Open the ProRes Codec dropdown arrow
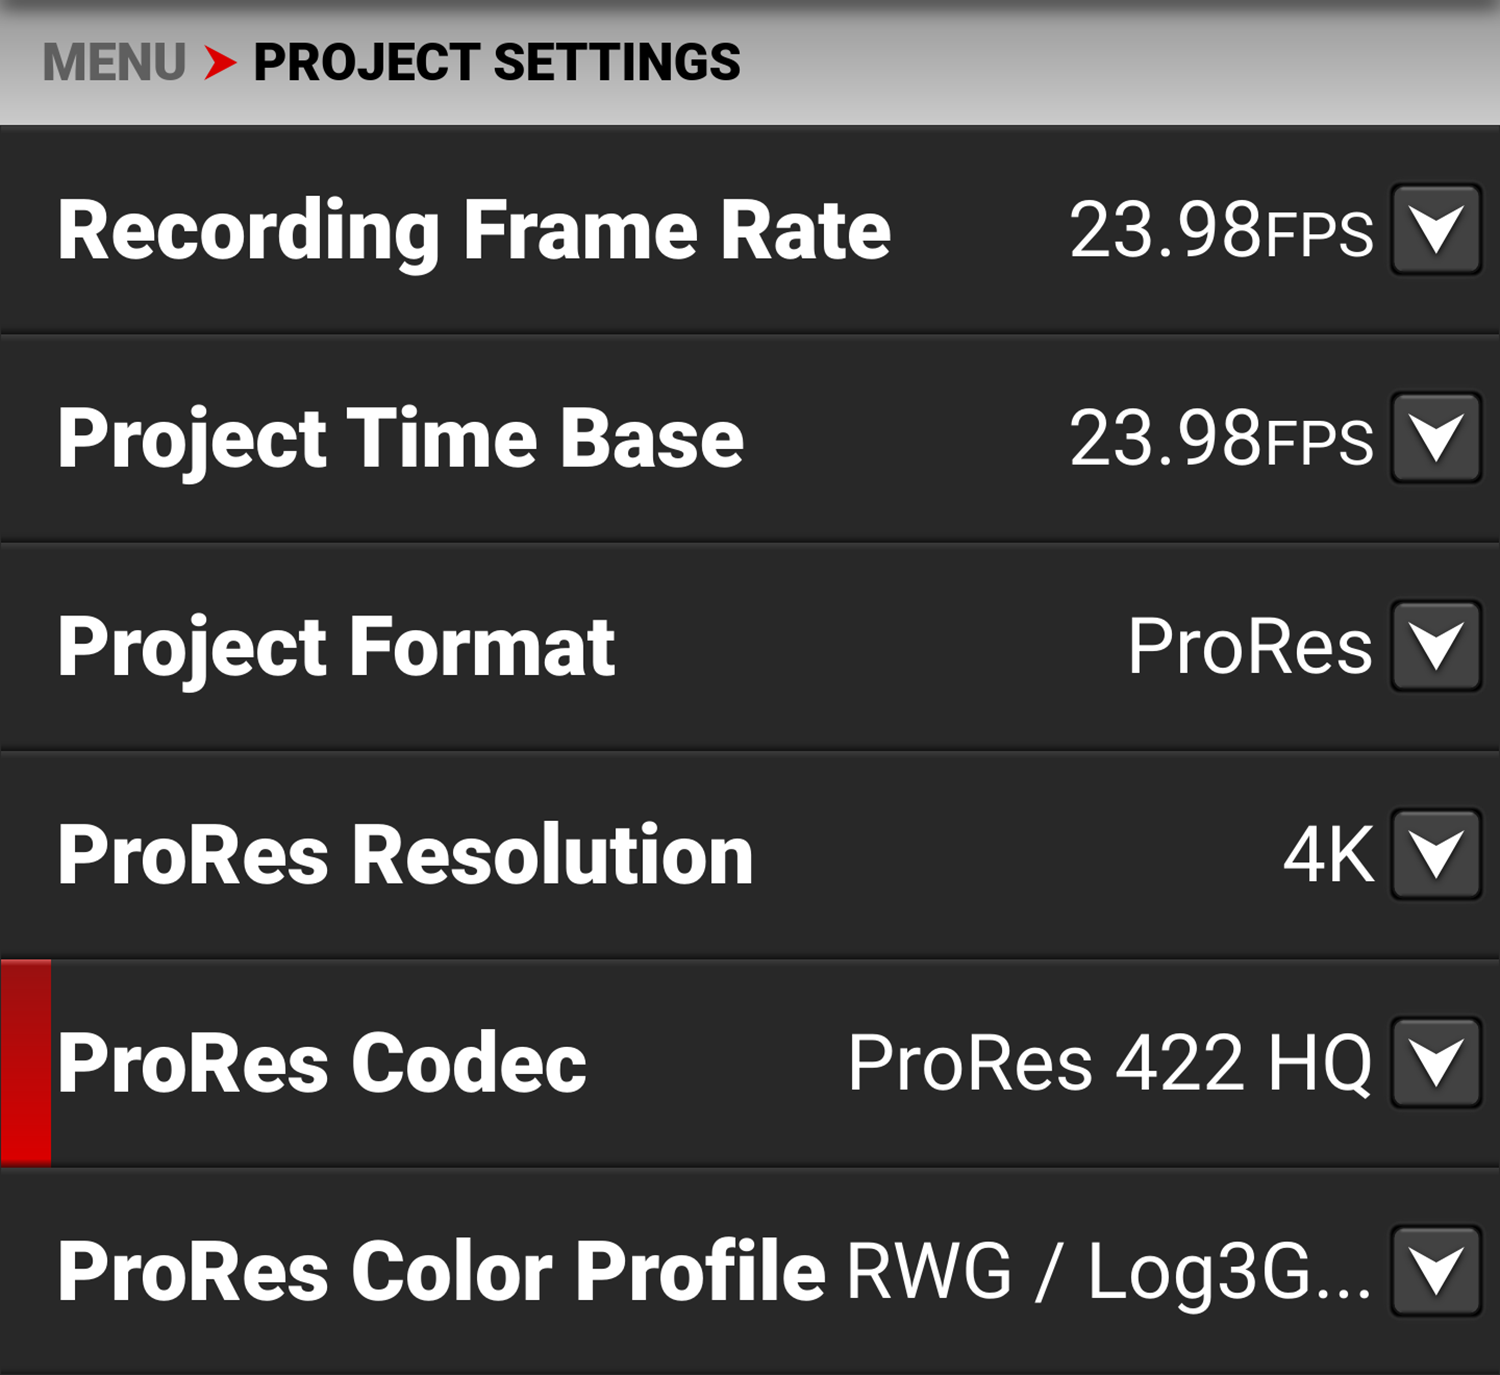The height and width of the screenshot is (1375, 1500). pyautogui.click(x=1436, y=1062)
